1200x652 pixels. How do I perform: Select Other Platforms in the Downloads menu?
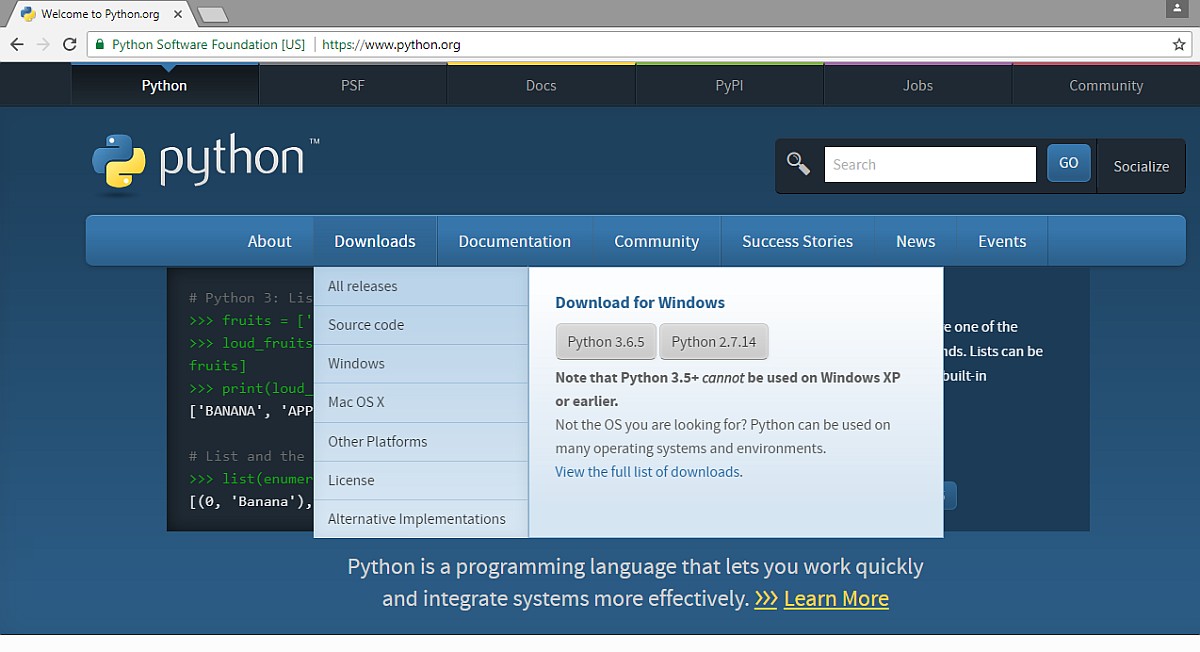pyautogui.click(x=421, y=441)
